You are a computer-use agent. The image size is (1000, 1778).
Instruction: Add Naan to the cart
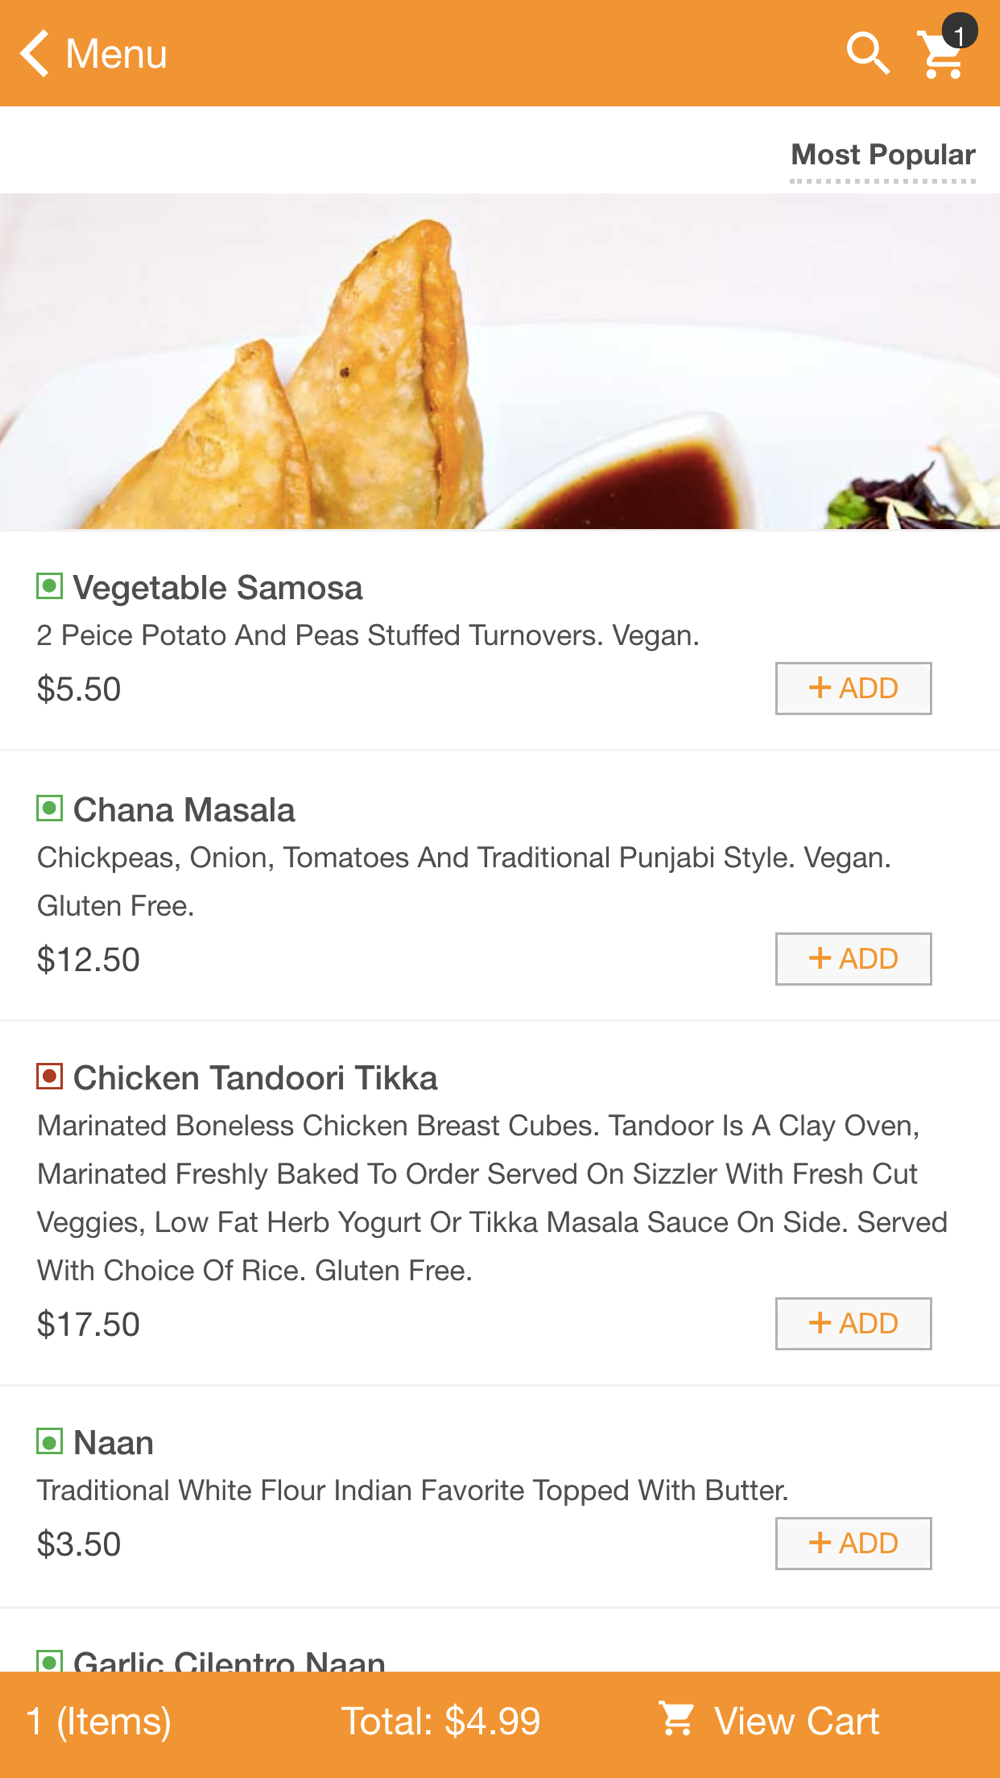point(853,1543)
